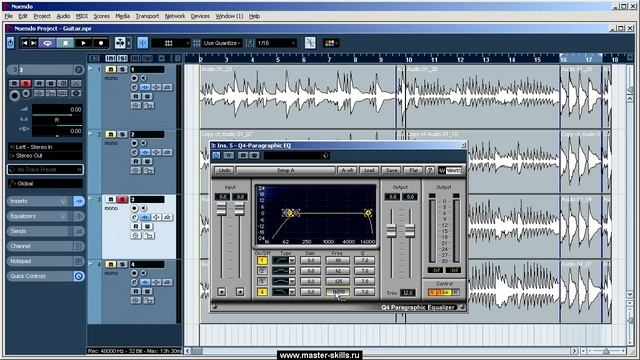Click the band 1 Gain value field
Viewport: 640px width, 360px height.
pos(311,260)
